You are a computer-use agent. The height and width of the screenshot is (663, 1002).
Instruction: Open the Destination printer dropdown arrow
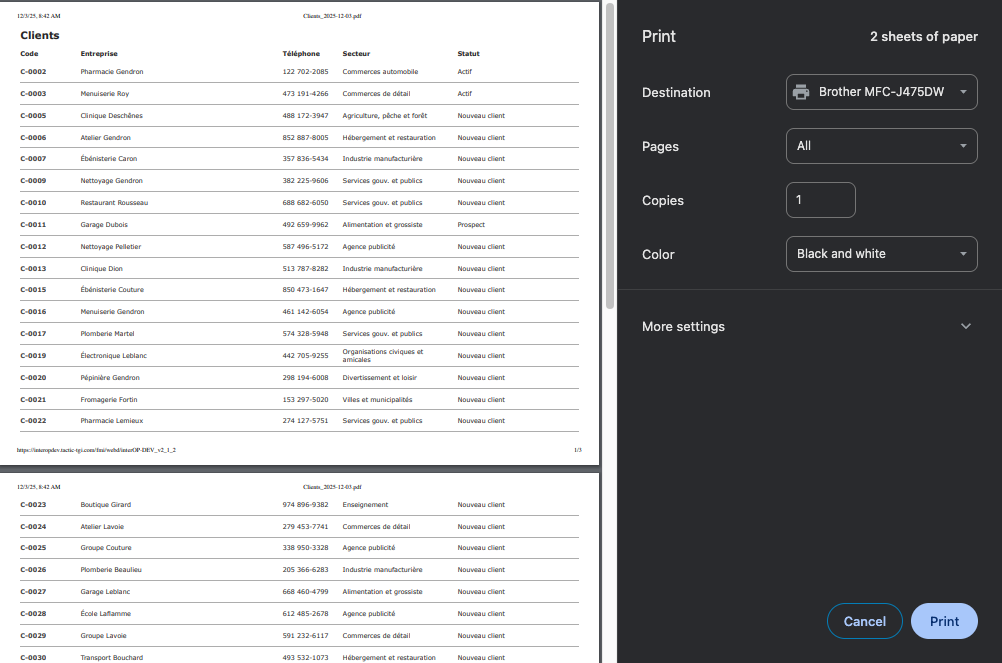coord(962,92)
